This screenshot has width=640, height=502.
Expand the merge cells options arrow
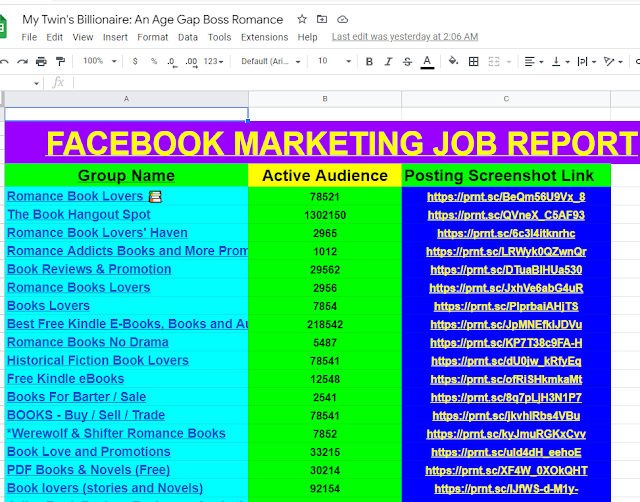click(509, 62)
